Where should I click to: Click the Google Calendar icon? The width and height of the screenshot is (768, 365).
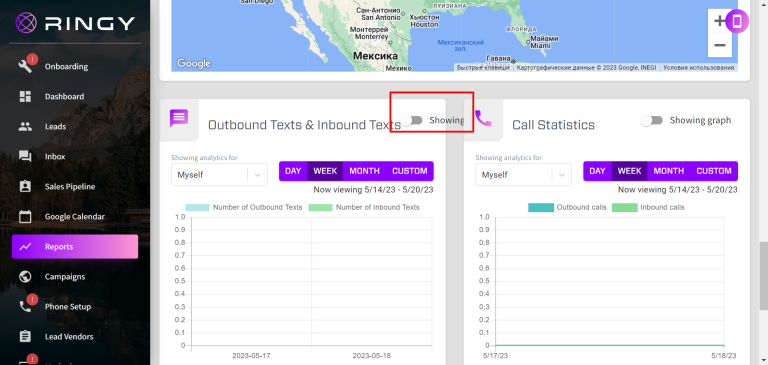click(25, 216)
